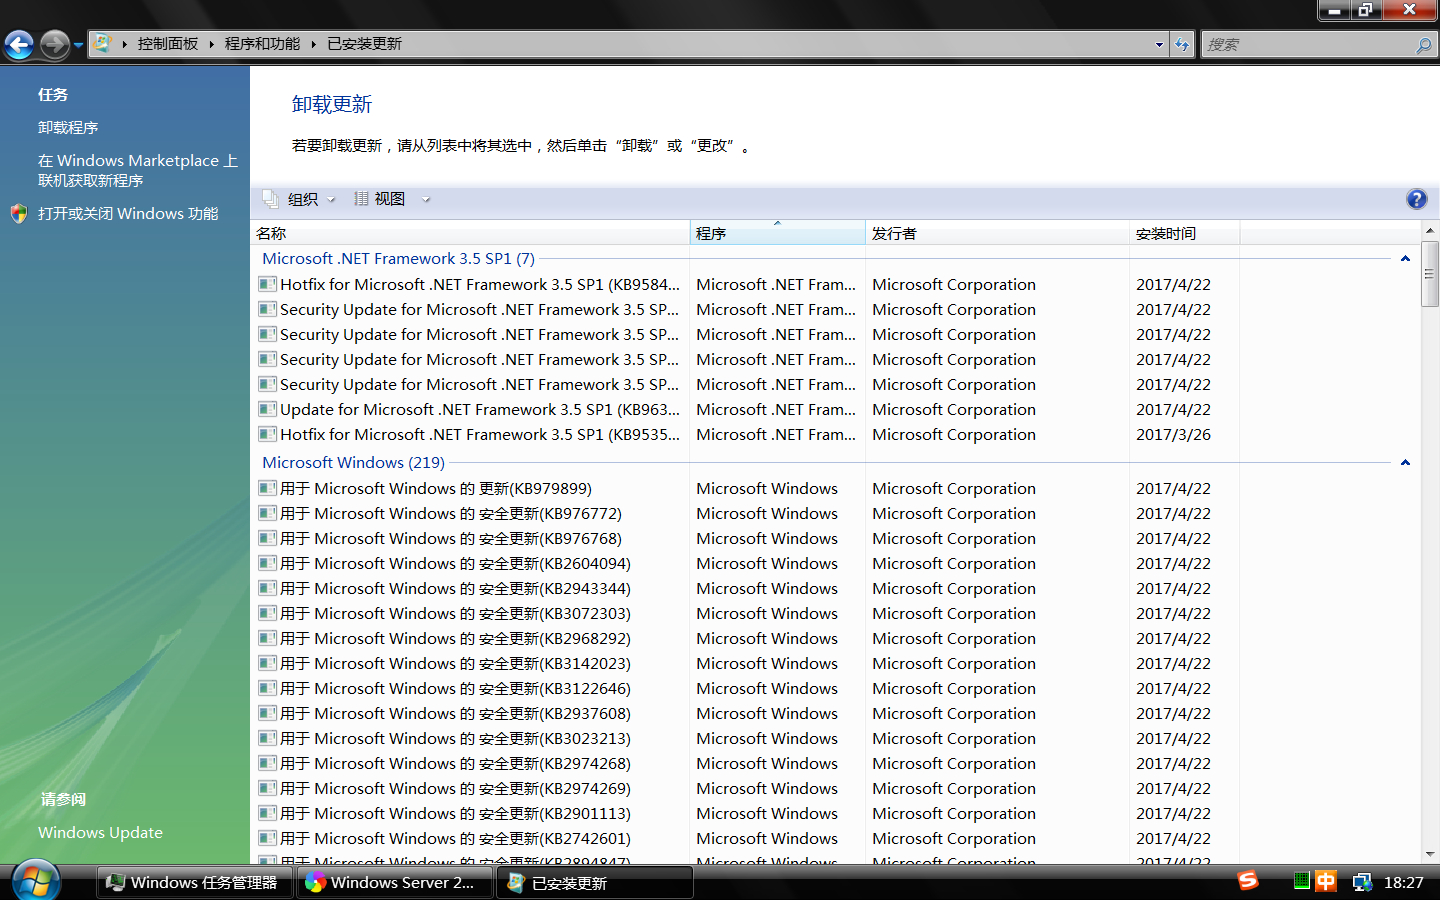Open 卸载程序 from the task pane
The height and width of the screenshot is (900, 1440).
(68, 127)
